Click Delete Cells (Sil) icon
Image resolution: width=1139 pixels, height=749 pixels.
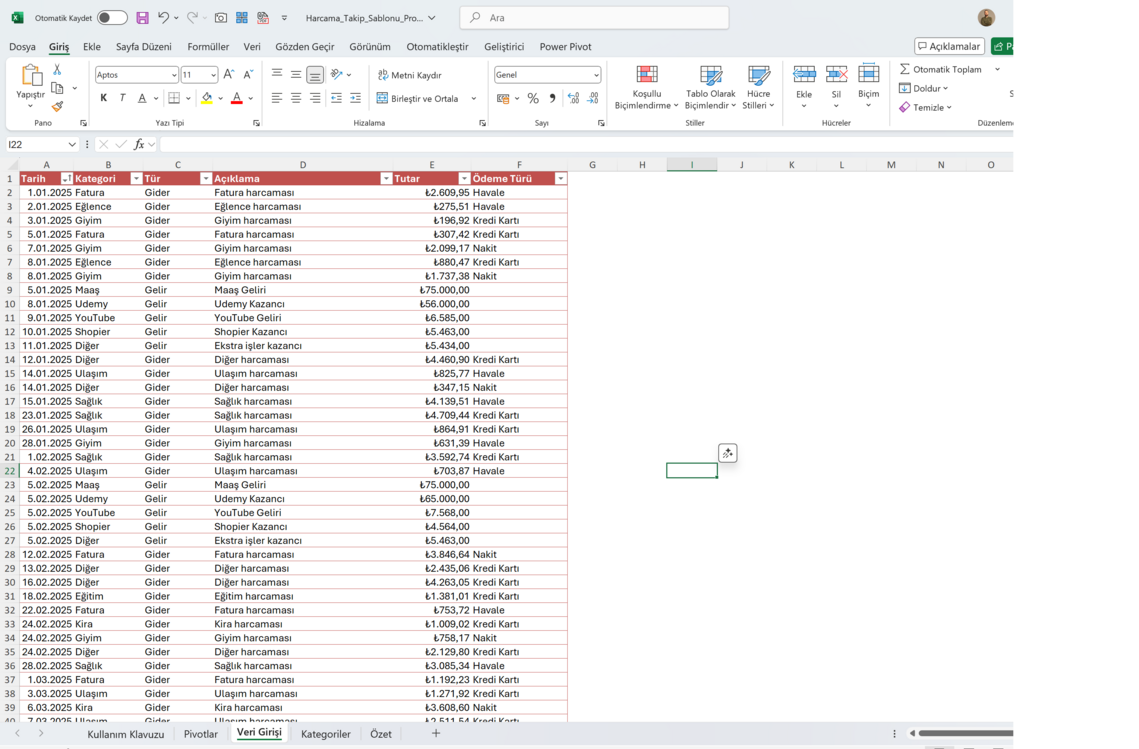click(x=836, y=74)
